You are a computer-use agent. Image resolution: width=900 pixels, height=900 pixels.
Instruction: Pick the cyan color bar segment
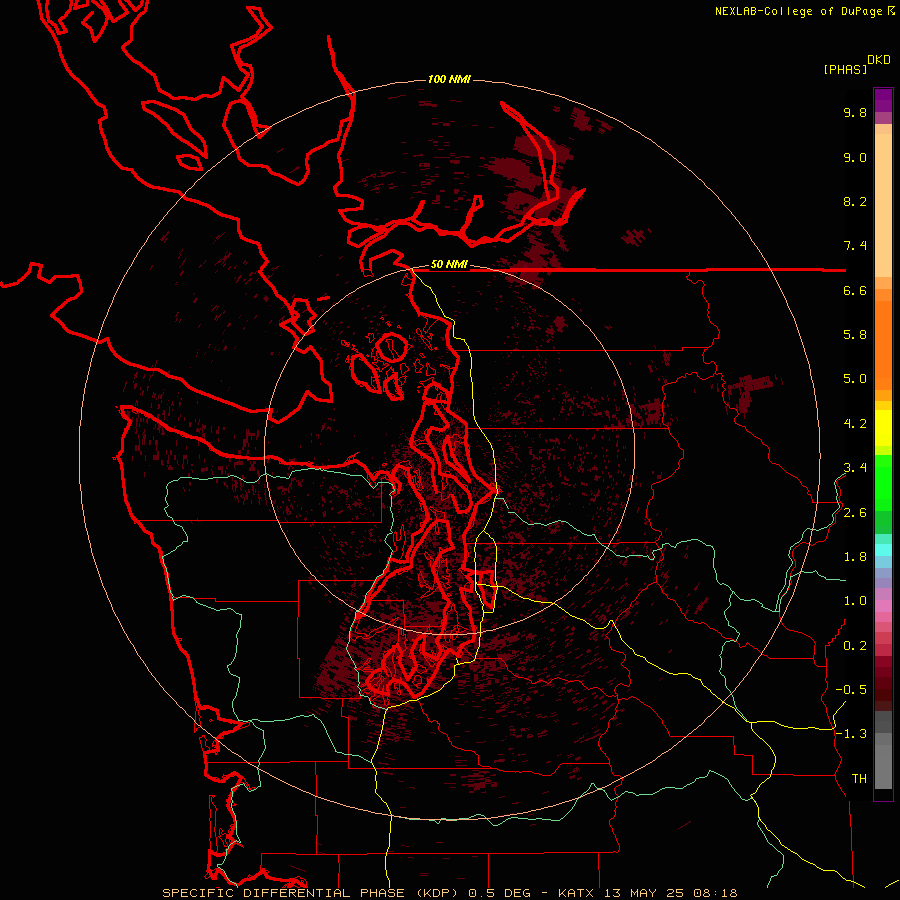point(883,550)
